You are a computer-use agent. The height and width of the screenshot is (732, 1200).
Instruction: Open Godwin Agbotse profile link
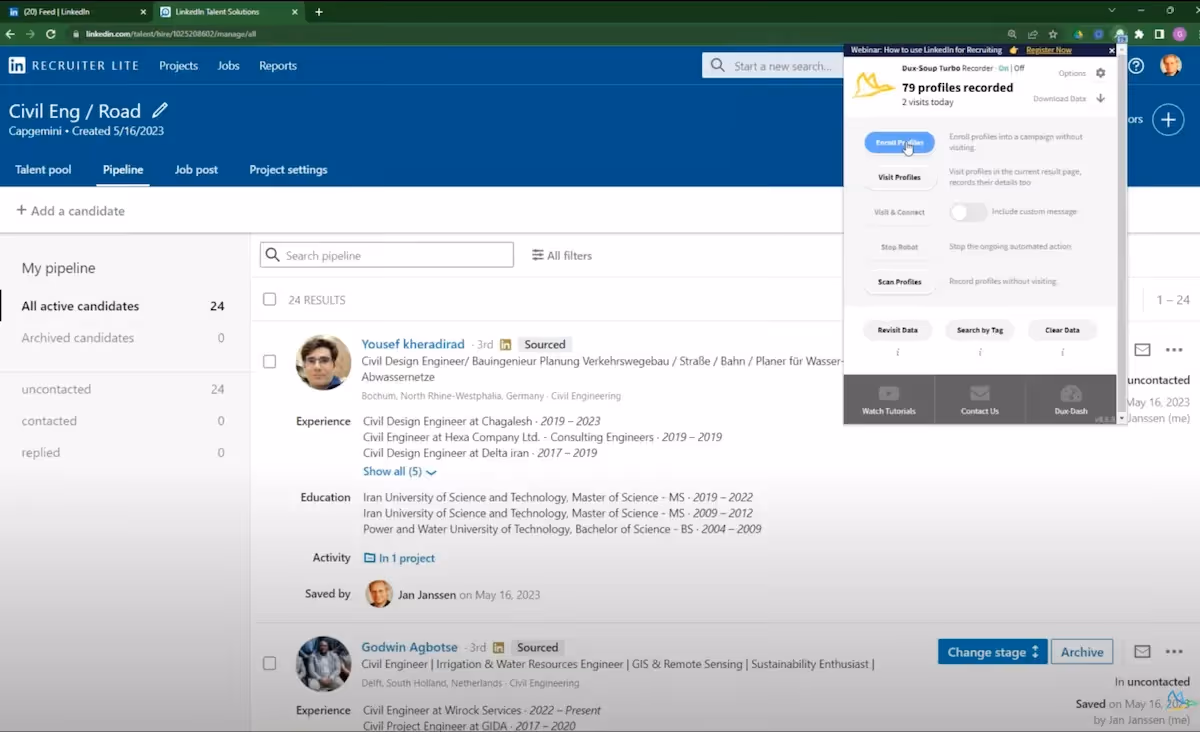pyautogui.click(x=410, y=647)
